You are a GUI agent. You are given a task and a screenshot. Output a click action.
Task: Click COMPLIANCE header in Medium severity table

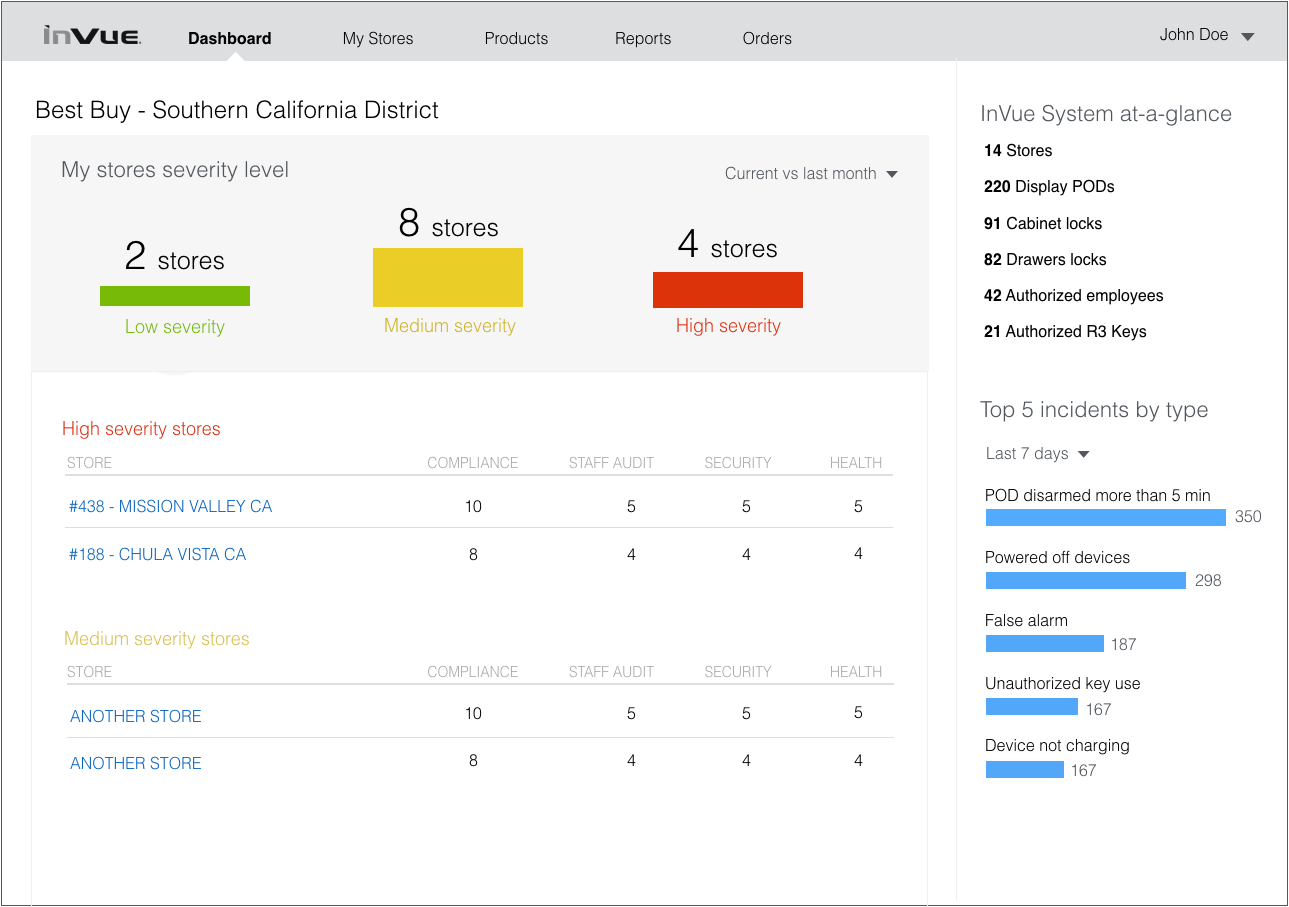pyautogui.click(x=473, y=672)
